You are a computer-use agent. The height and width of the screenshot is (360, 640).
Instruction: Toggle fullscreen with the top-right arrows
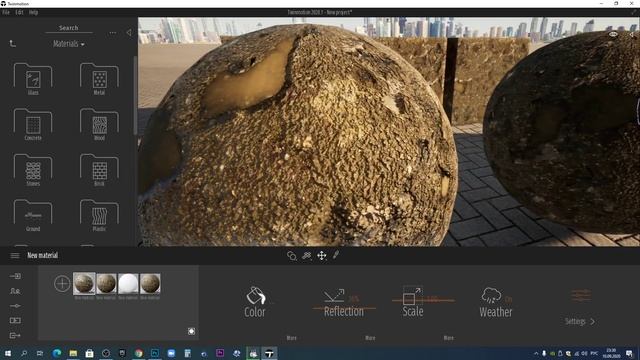[633, 12]
